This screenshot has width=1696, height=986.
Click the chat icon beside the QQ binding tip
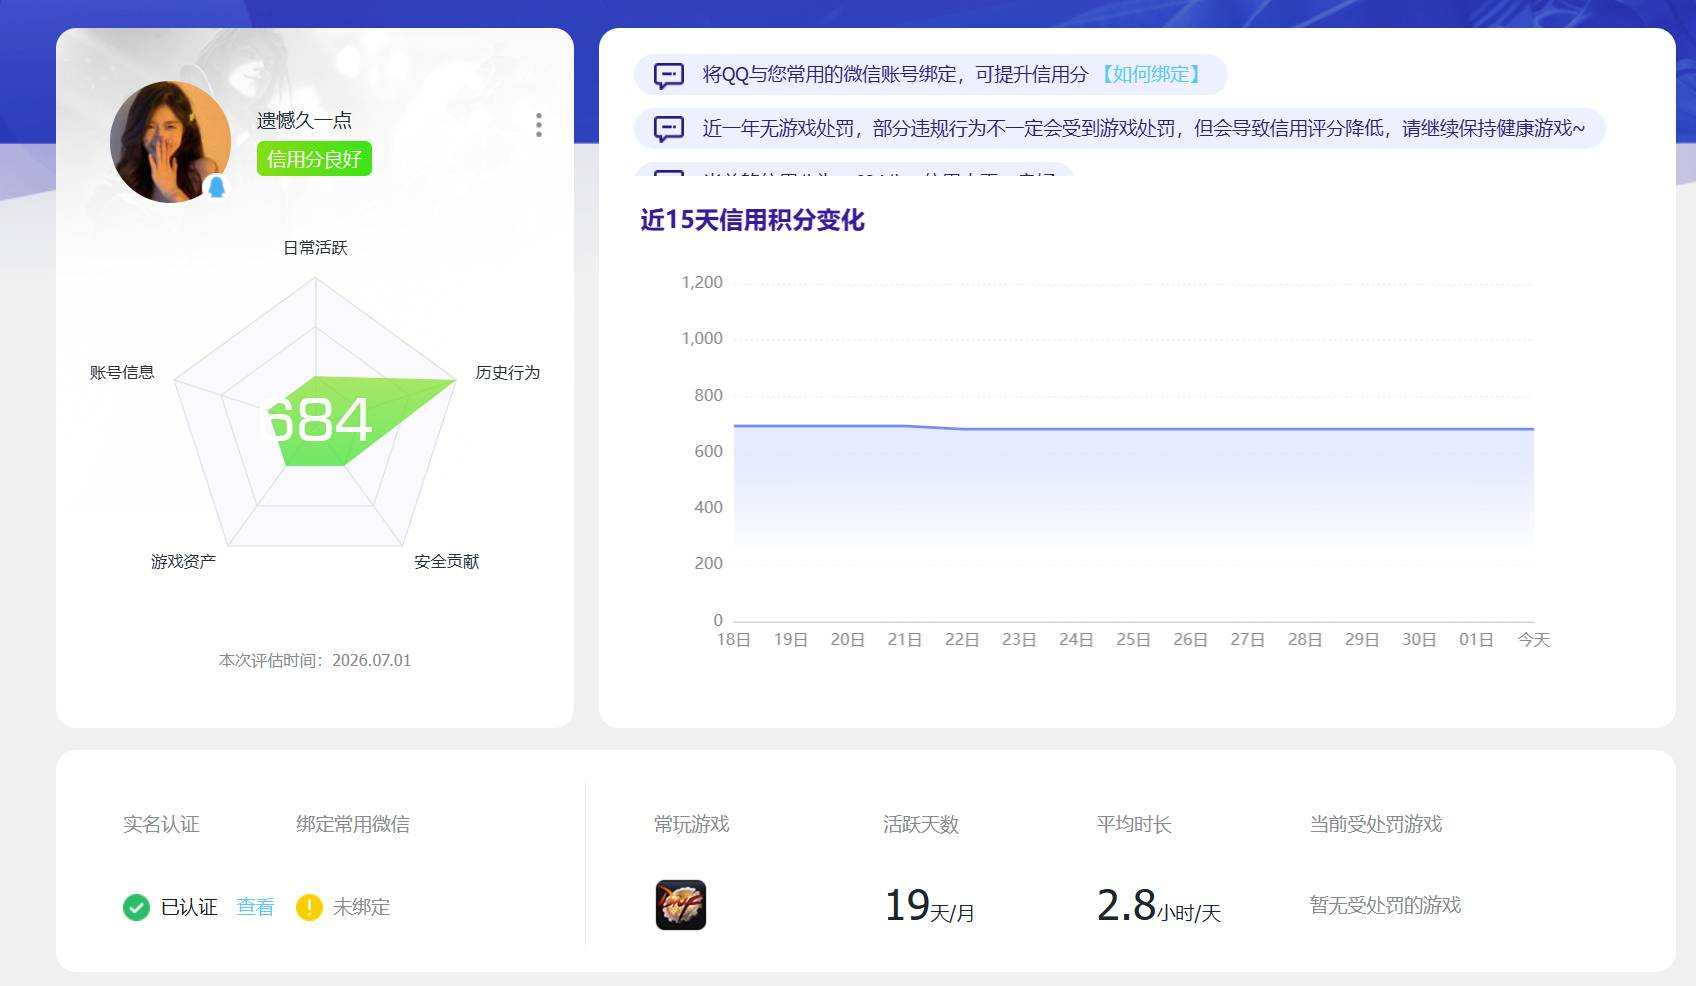click(x=669, y=75)
